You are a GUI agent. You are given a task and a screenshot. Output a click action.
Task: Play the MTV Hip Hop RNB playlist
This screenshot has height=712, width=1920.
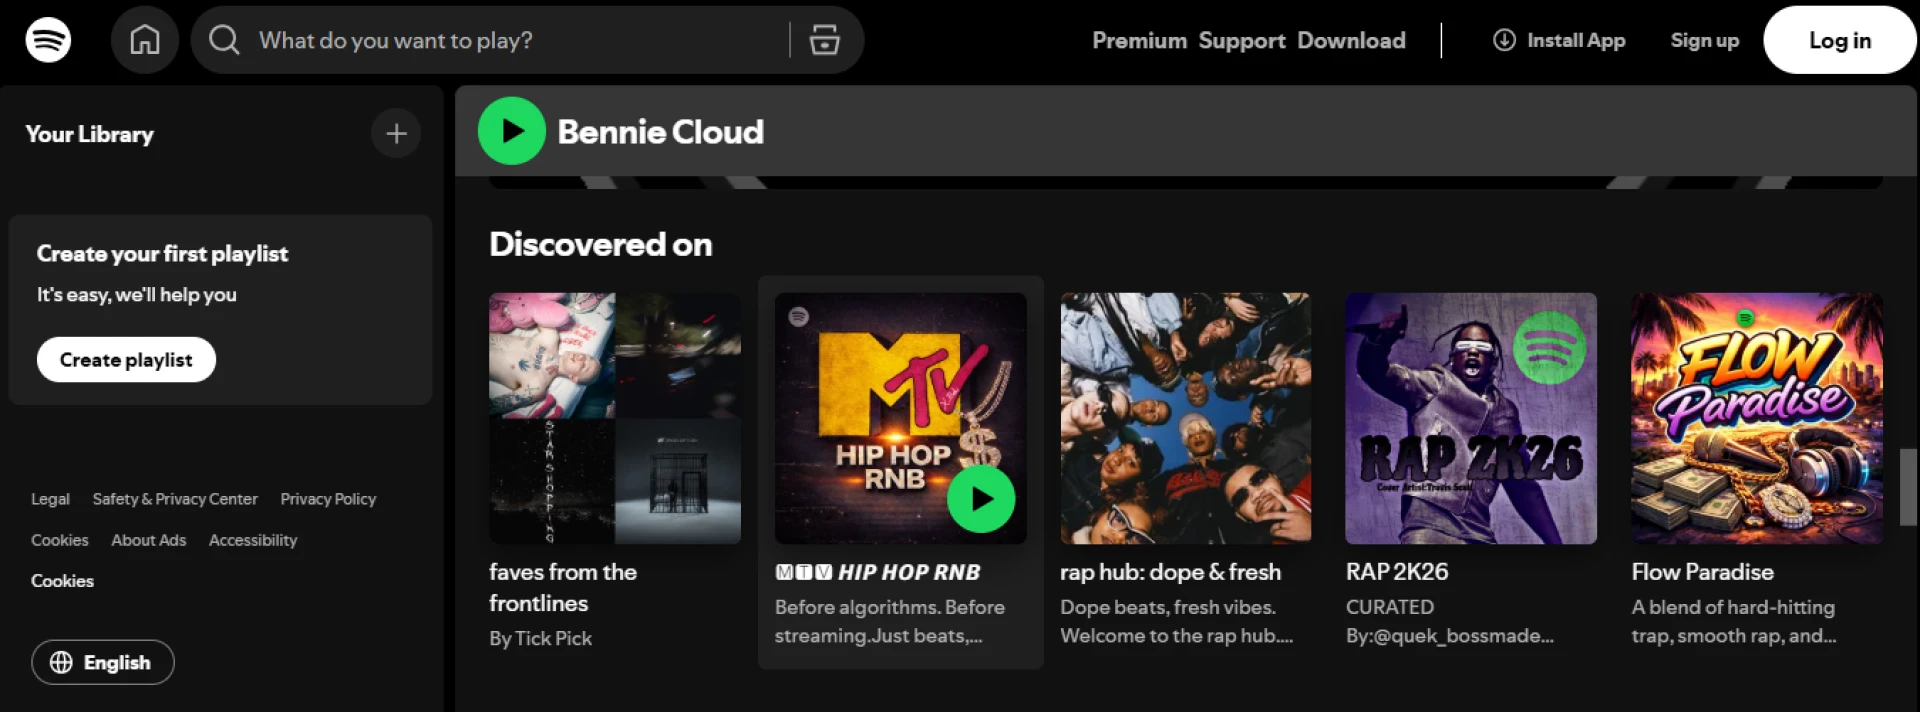(980, 498)
